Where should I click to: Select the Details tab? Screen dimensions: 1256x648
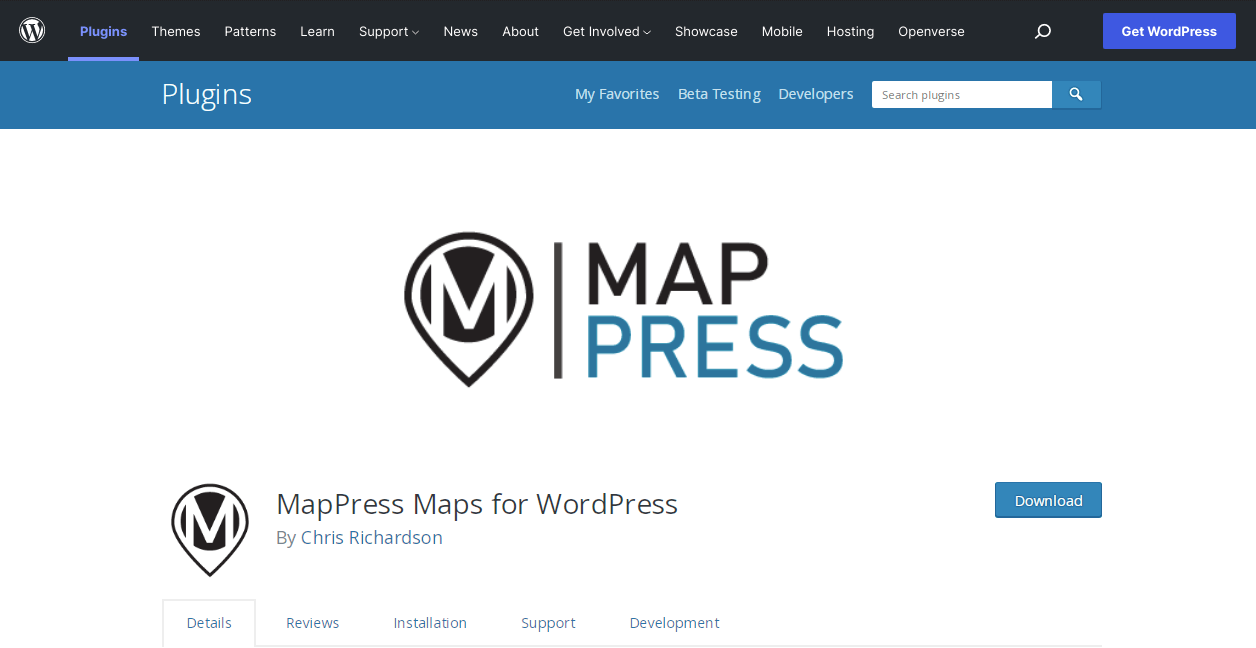[x=208, y=622]
